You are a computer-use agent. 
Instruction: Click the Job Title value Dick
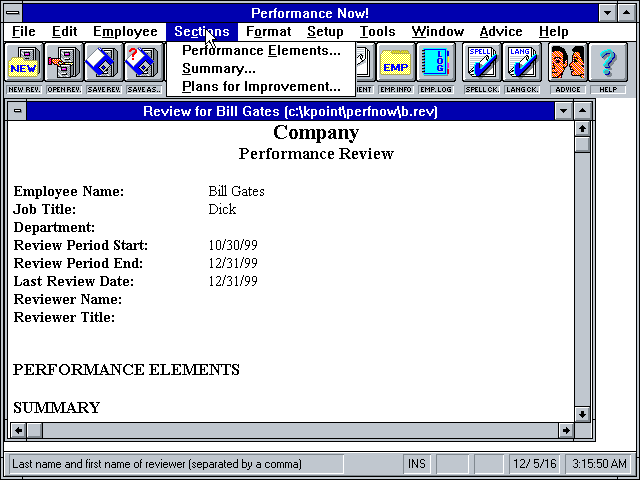pos(222,209)
